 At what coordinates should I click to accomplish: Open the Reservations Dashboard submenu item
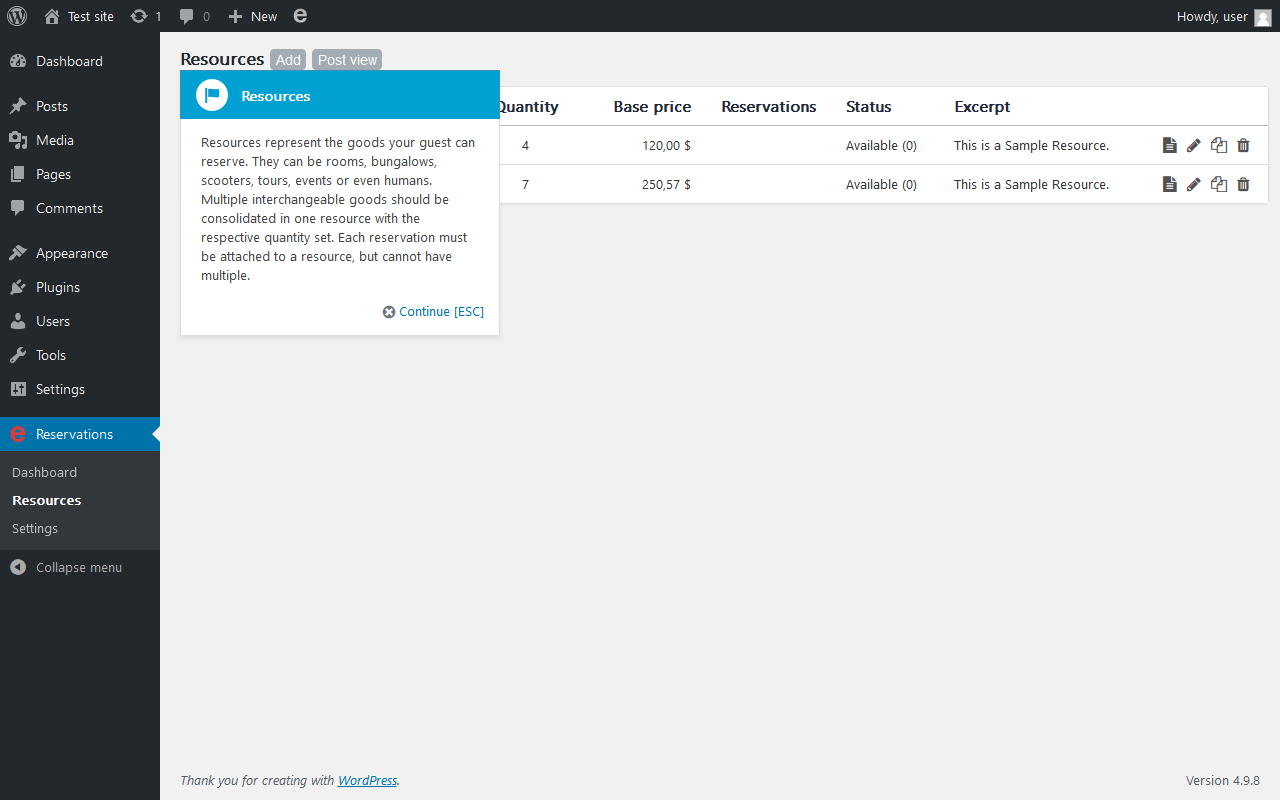(x=44, y=472)
